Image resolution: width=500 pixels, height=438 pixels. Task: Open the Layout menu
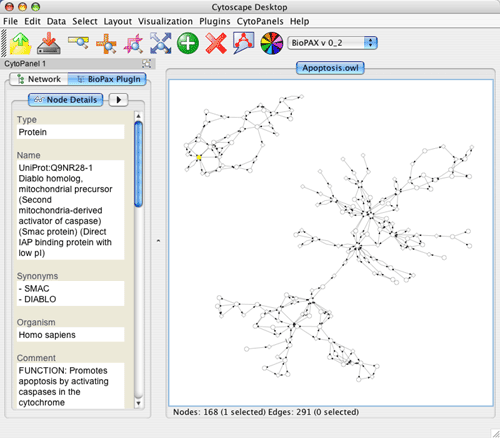click(x=118, y=21)
